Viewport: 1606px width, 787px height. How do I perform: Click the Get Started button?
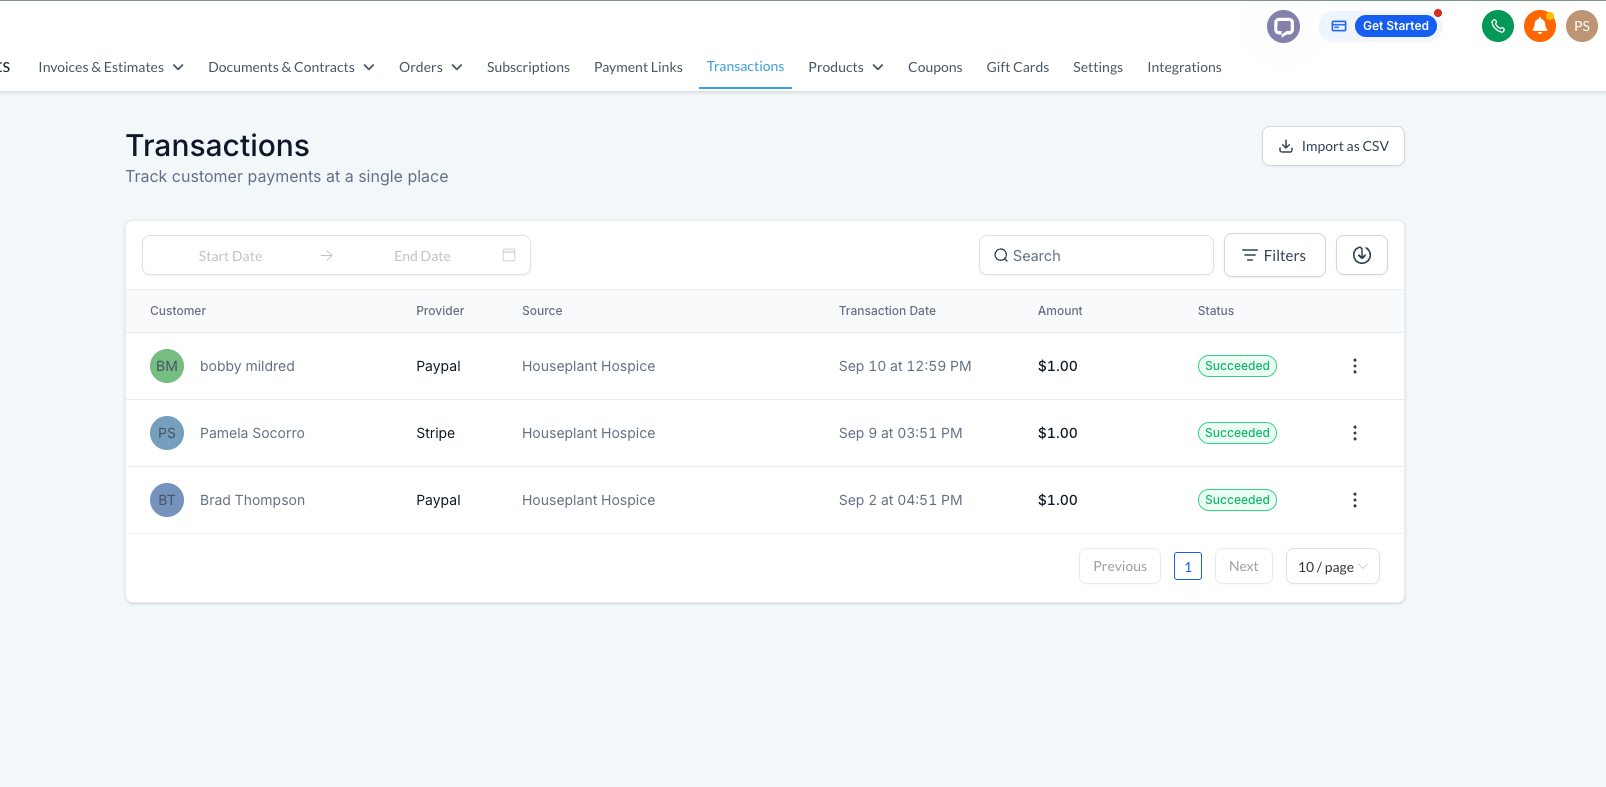point(1395,26)
